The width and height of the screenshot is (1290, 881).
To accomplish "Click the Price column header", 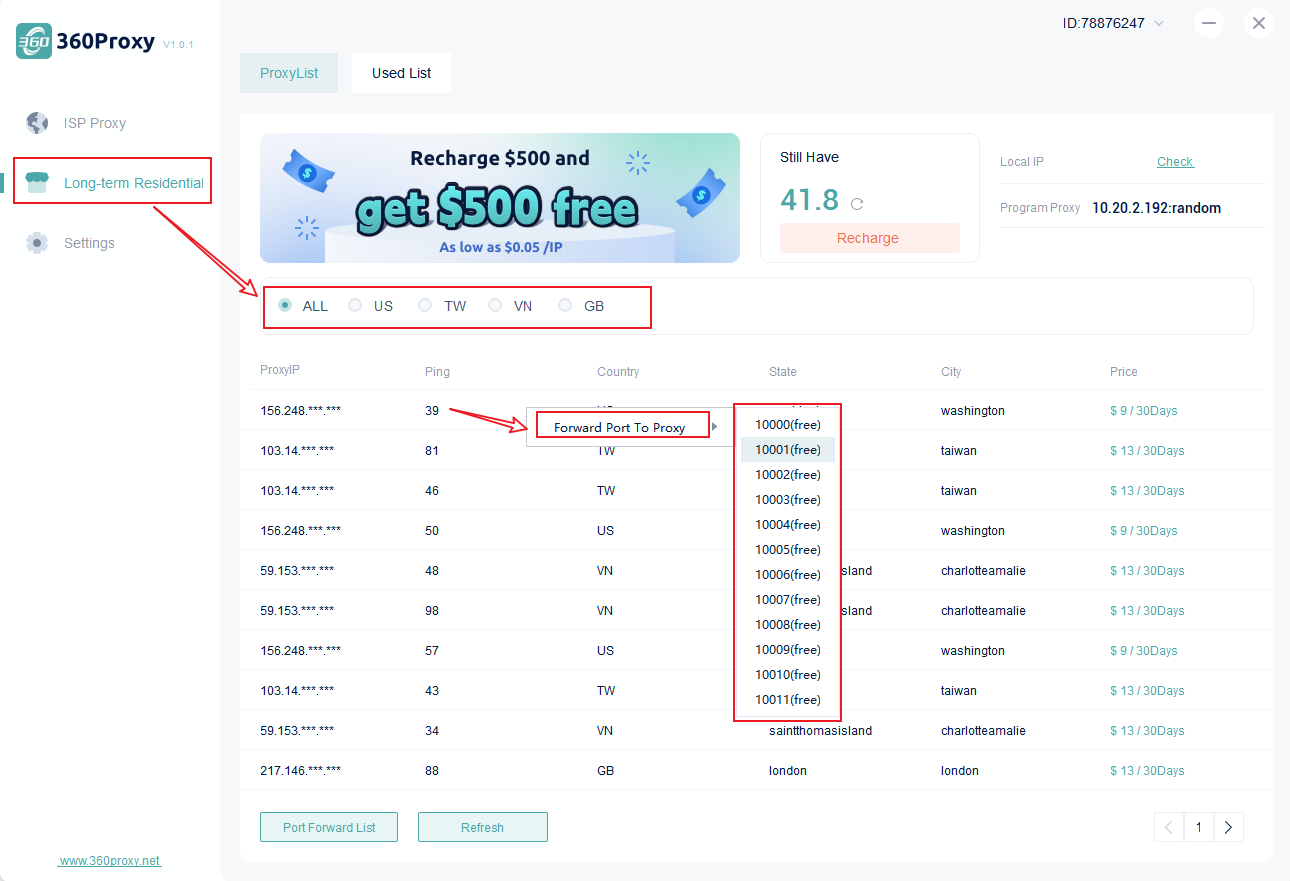I will pyautogui.click(x=1124, y=372).
